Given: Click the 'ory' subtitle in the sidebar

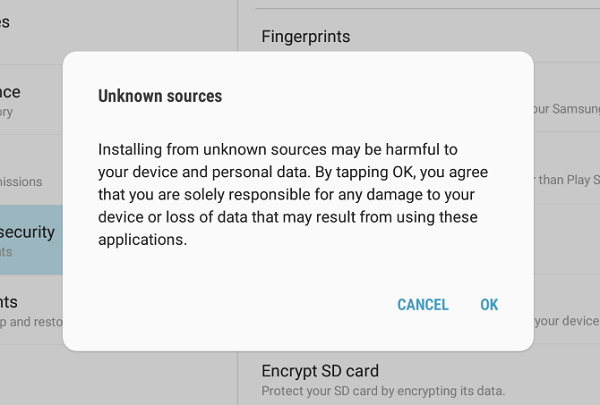Looking at the screenshot, I should [x=8, y=112].
